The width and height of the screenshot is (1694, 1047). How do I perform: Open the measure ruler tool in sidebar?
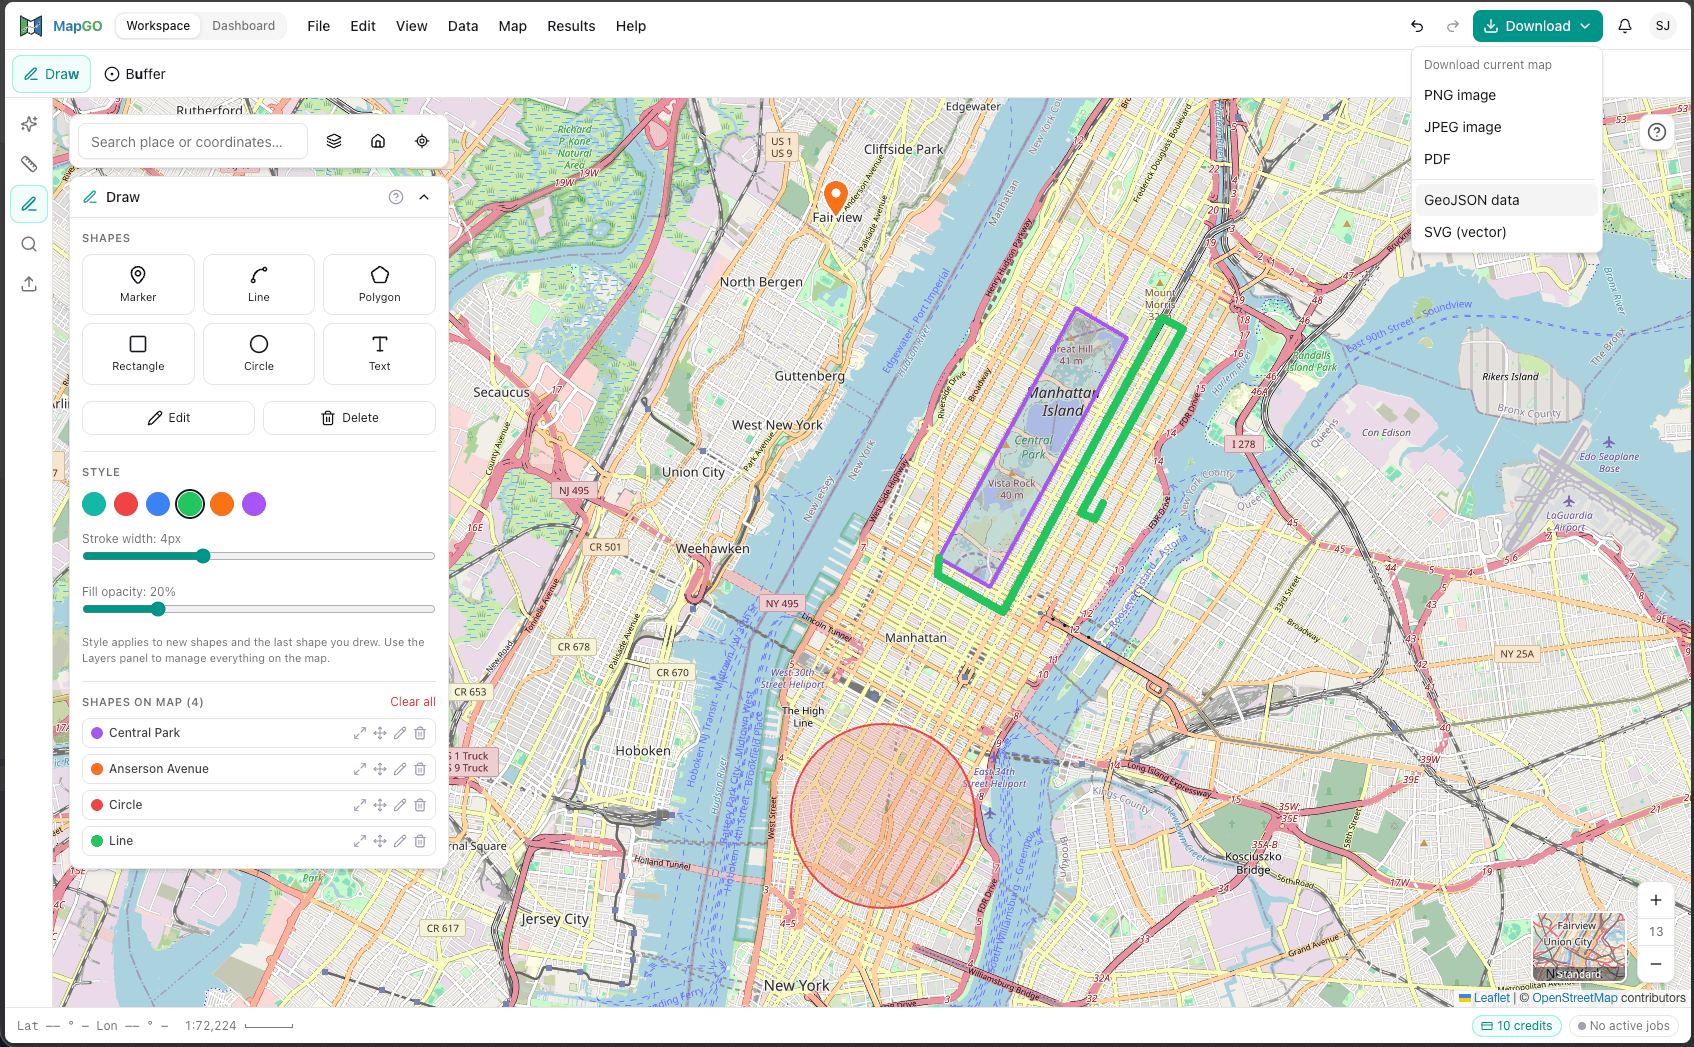(x=29, y=164)
